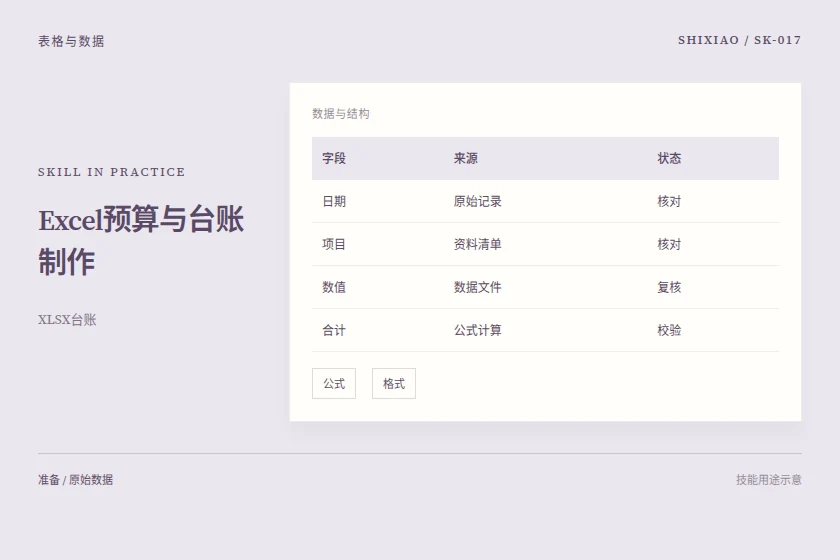
Task: Click the 校验 status cell
Action: point(669,330)
